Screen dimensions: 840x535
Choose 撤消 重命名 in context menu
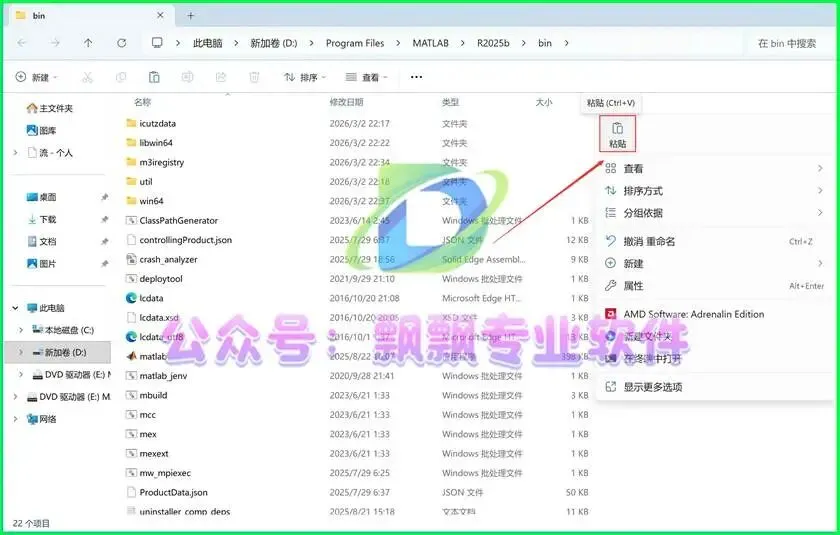(714, 242)
